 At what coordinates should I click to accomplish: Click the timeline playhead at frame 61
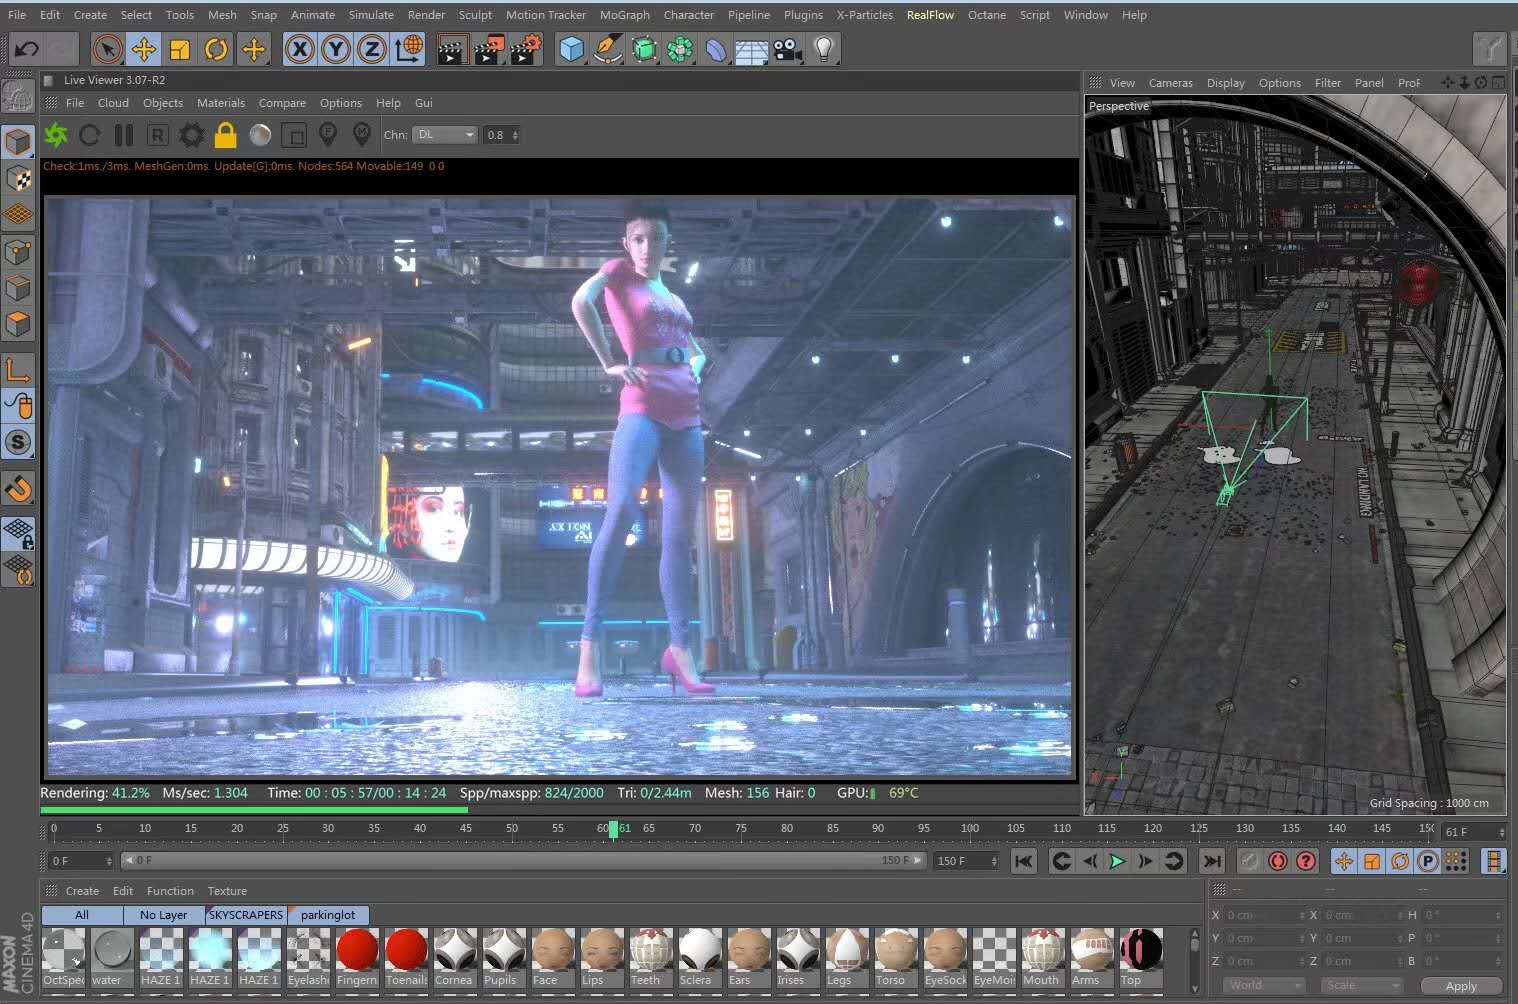[613, 829]
